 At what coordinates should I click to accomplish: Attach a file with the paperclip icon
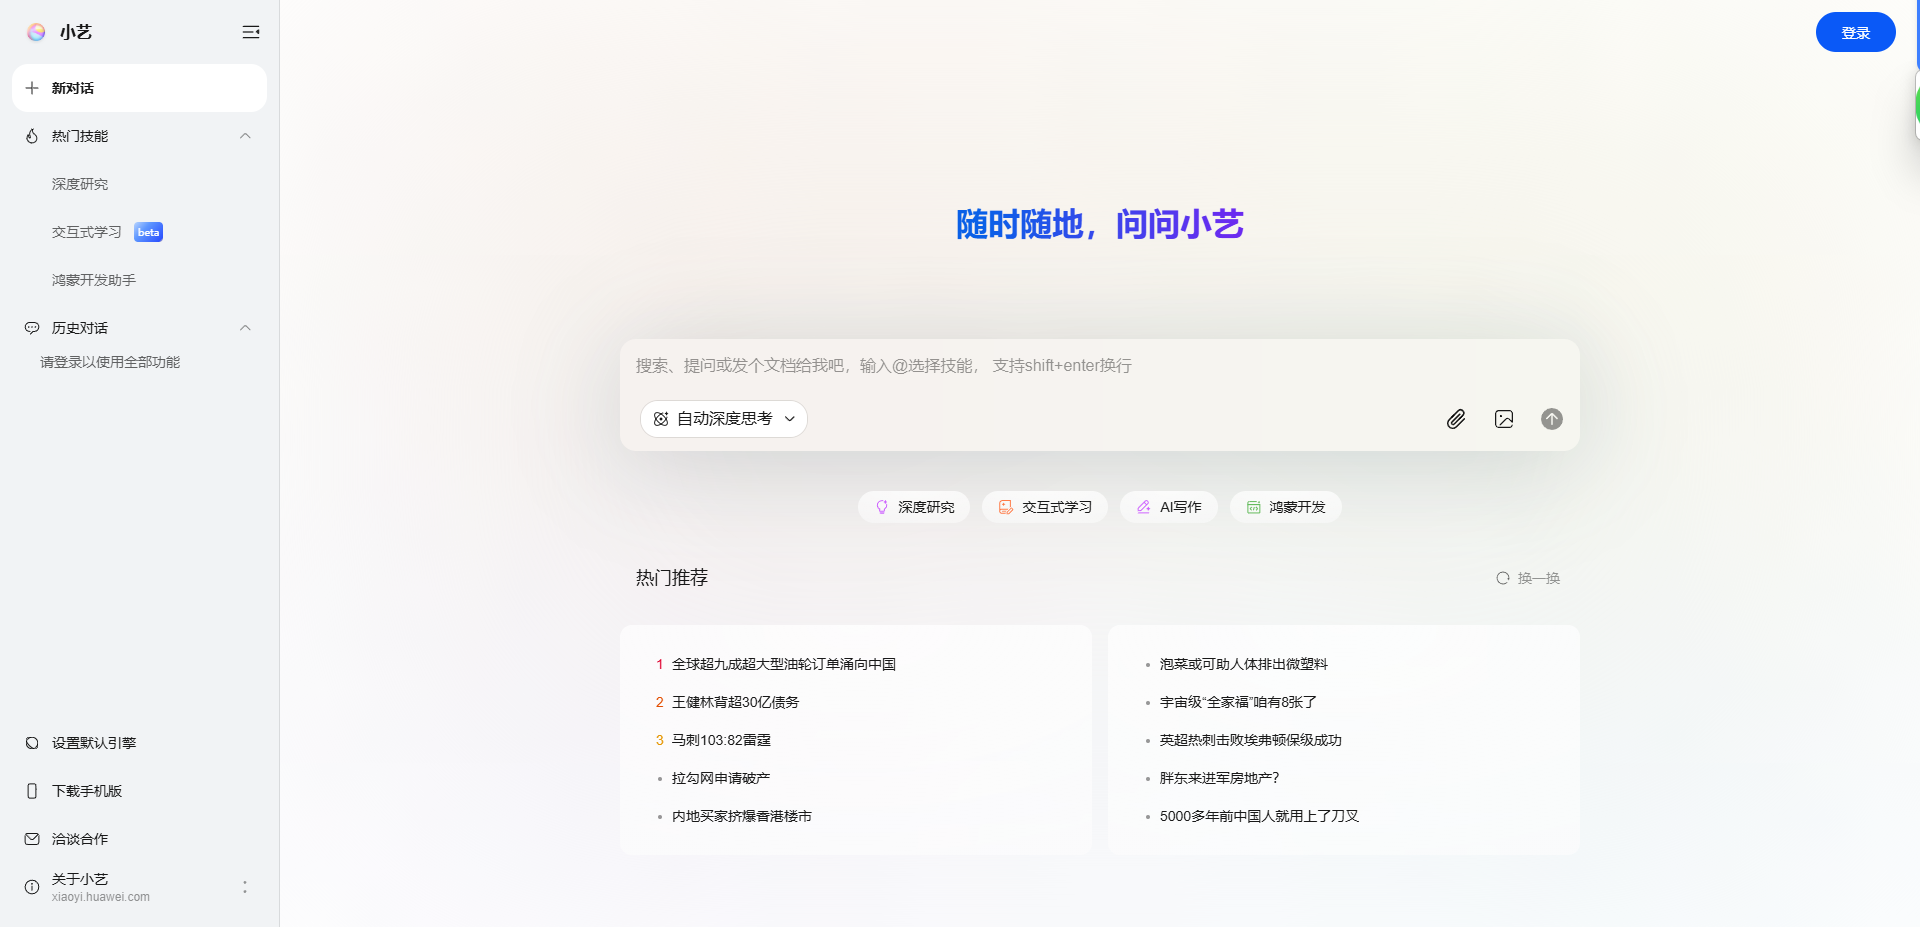pyautogui.click(x=1456, y=419)
